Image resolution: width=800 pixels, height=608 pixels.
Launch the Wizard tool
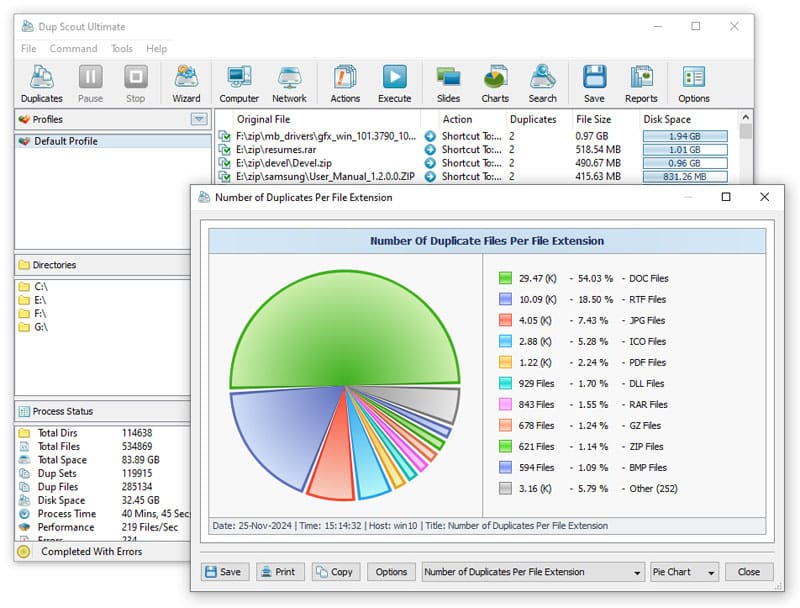point(186,84)
